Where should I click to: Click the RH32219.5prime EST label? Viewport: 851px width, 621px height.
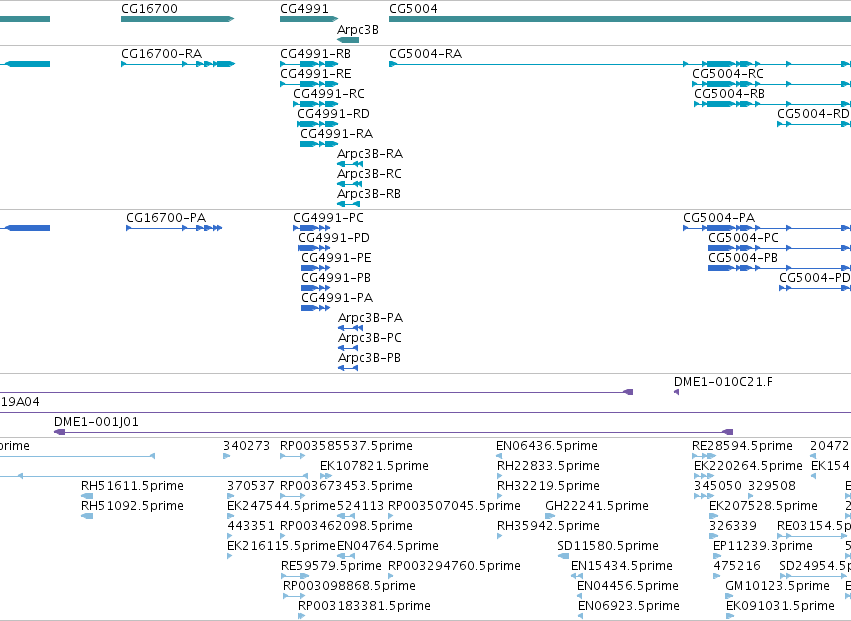tap(548, 486)
